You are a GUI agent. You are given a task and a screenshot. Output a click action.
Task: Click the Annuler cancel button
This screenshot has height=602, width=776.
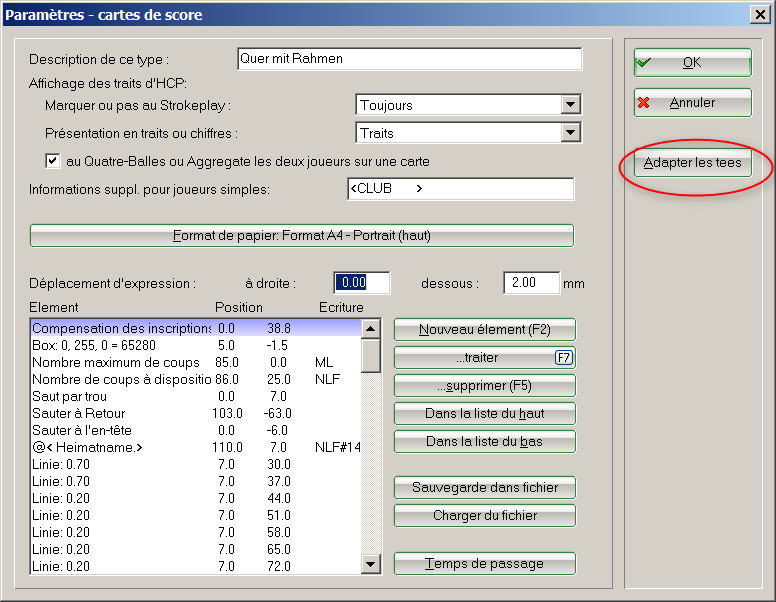pos(692,102)
